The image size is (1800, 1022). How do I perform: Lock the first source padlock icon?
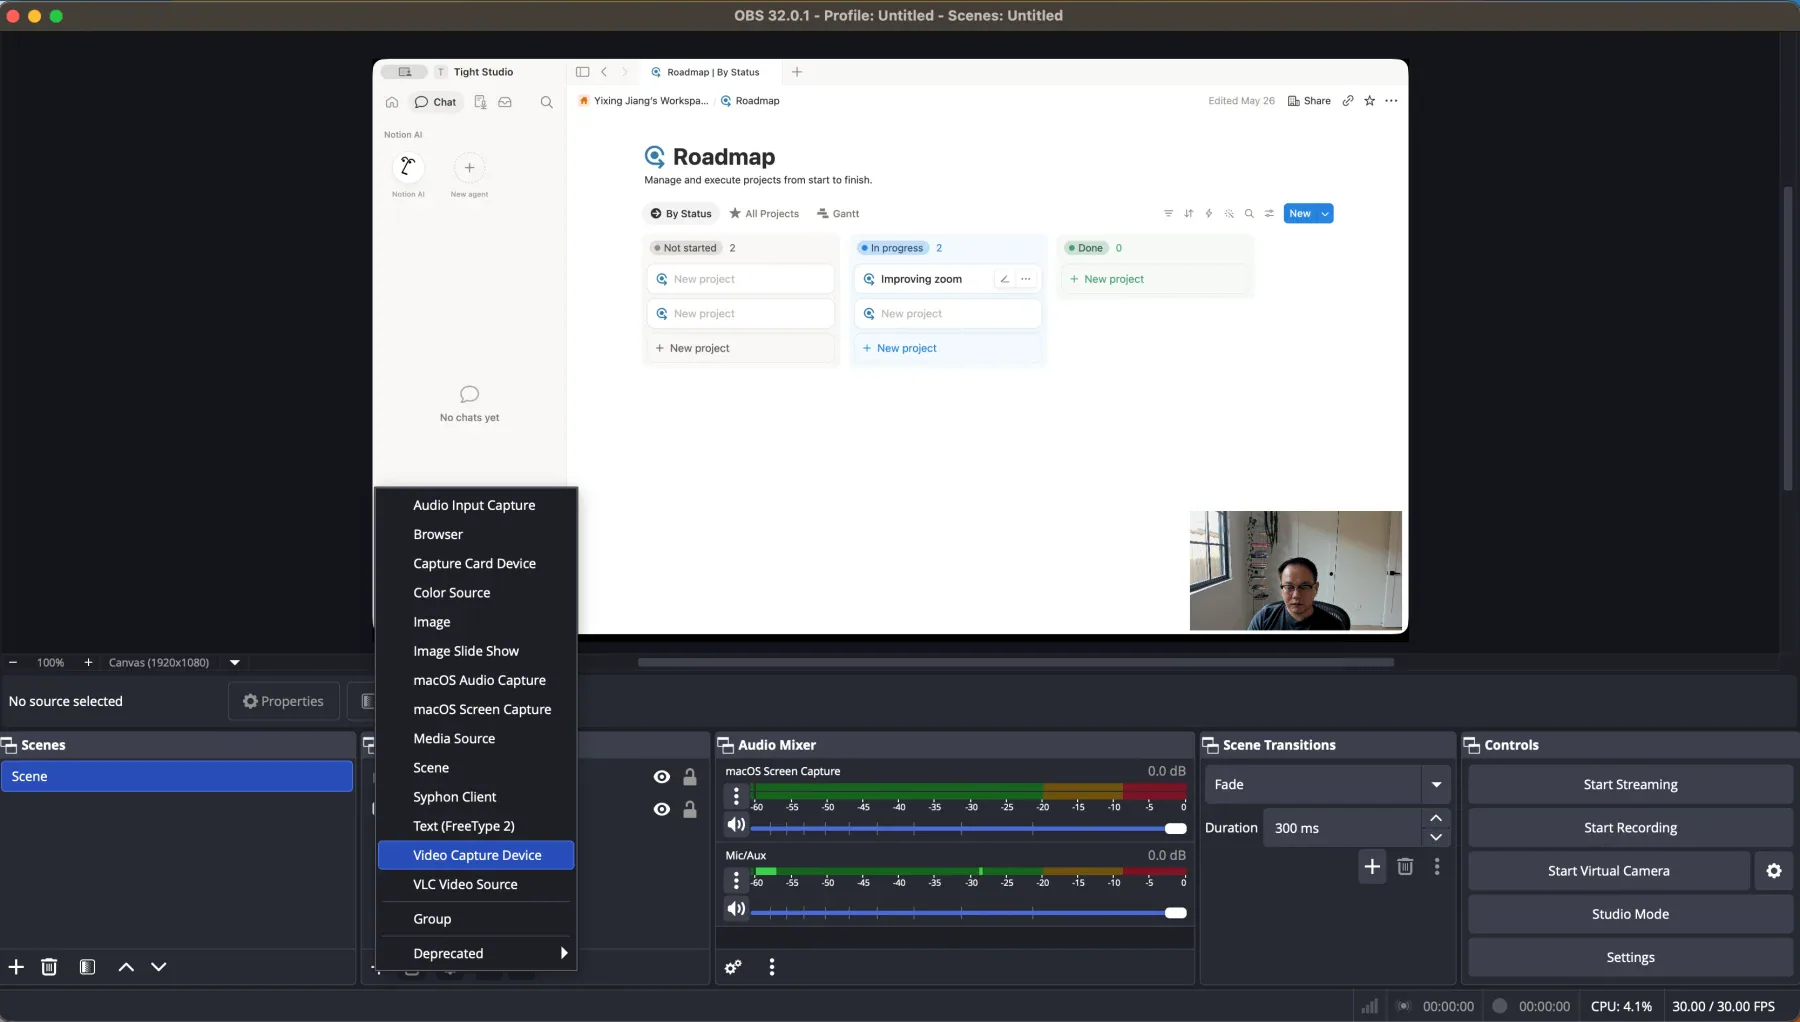[x=690, y=777]
